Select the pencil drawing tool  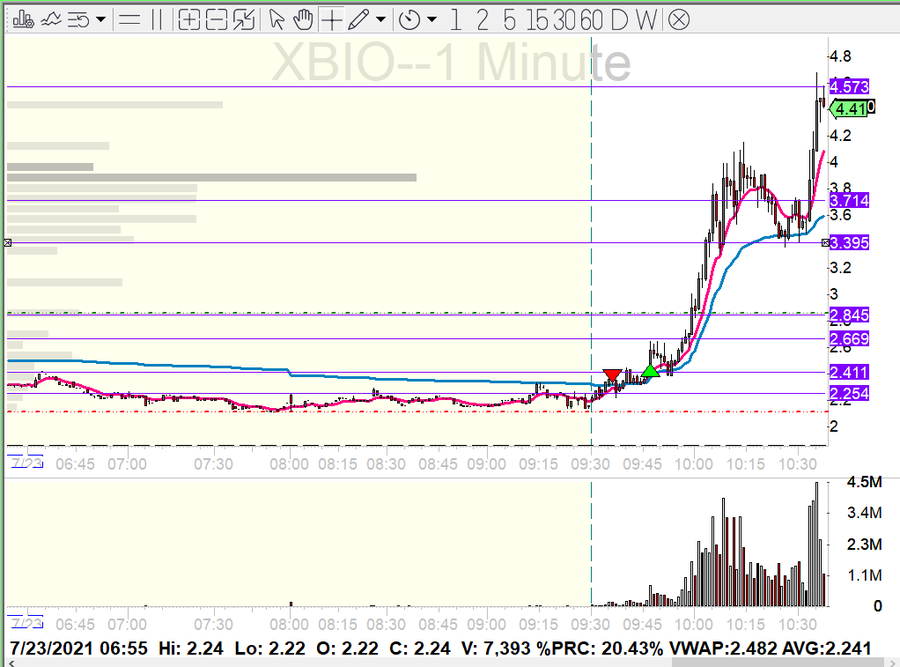tap(358, 20)
